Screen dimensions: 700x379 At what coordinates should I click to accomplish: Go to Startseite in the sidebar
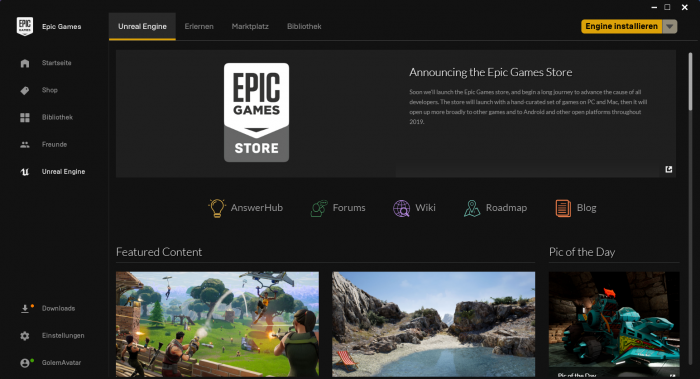click(57, 63)
